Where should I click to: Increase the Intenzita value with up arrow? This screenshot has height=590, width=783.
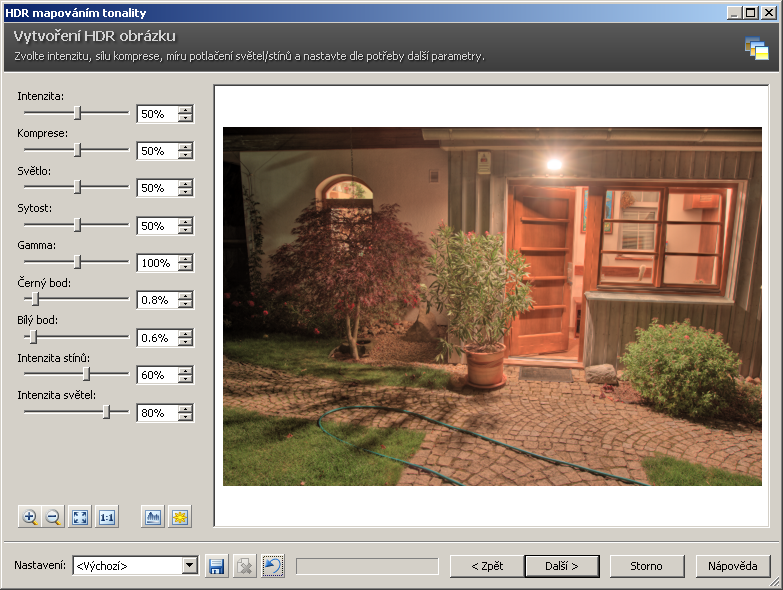[x=185, y=109]
